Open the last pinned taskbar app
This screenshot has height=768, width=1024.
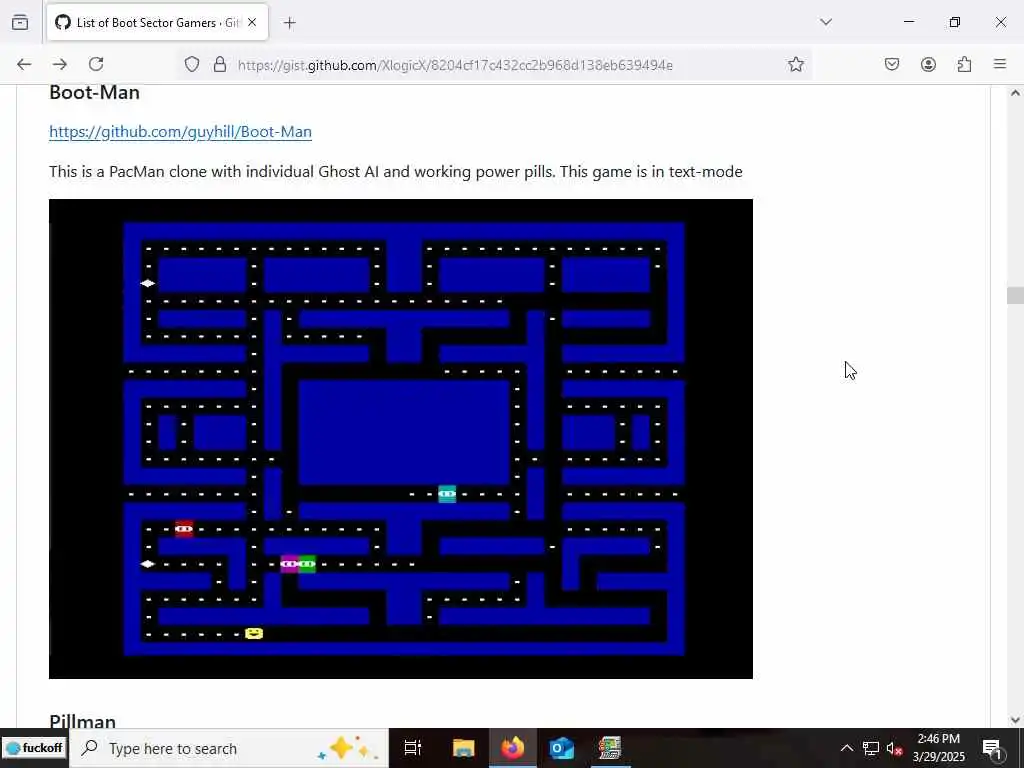(610, 748)
